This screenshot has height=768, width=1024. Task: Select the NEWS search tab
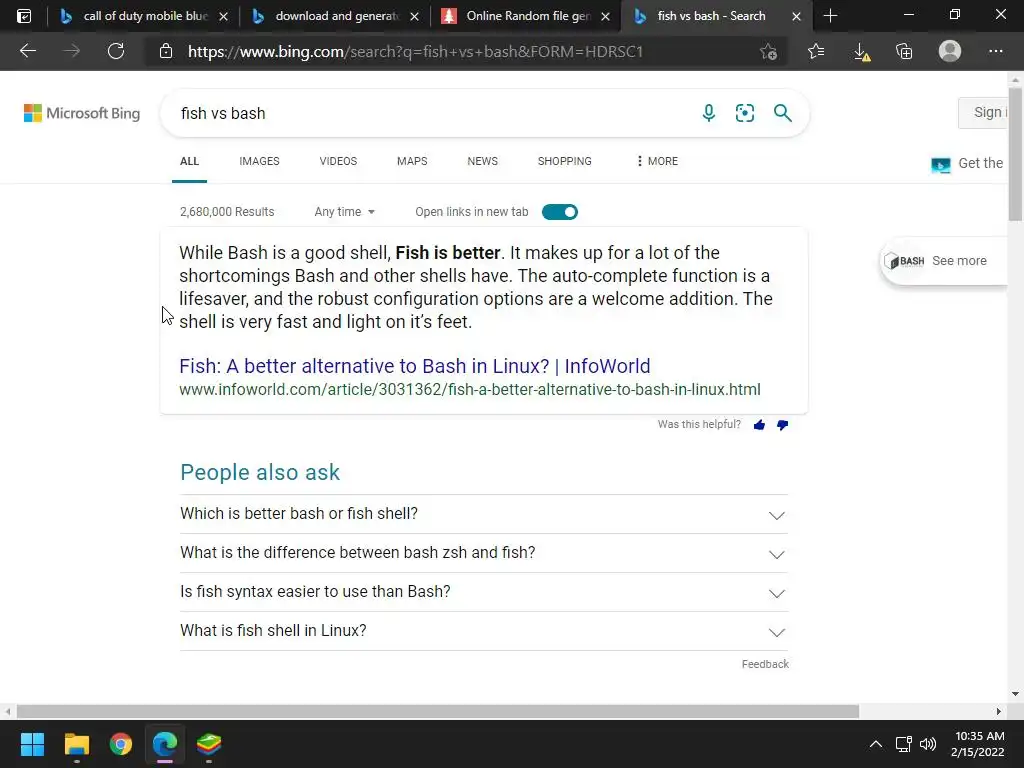click(x=483, y=161)
